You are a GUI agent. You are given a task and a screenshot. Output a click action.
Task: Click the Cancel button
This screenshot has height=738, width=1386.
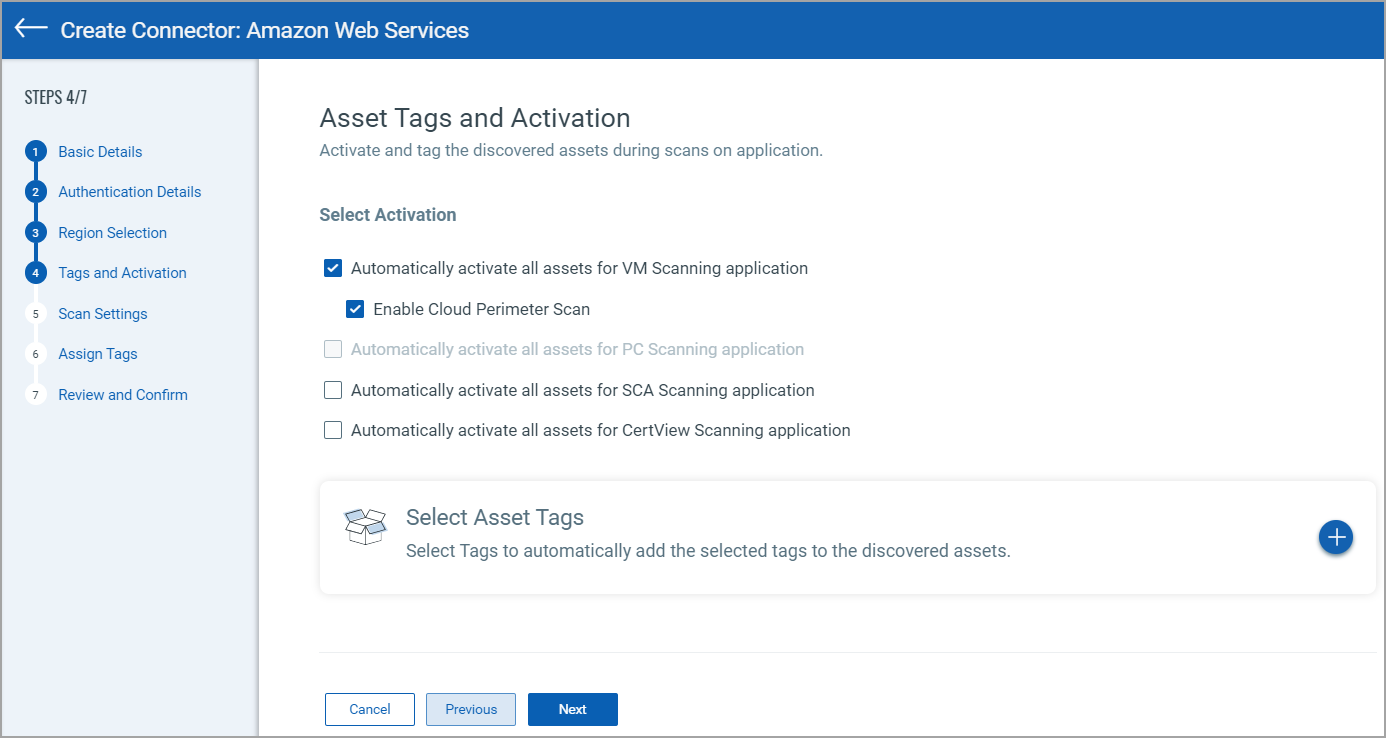369,709
